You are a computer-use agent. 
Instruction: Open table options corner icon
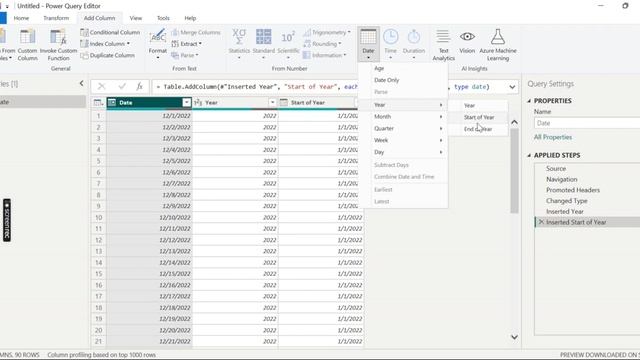coord(98,102)
